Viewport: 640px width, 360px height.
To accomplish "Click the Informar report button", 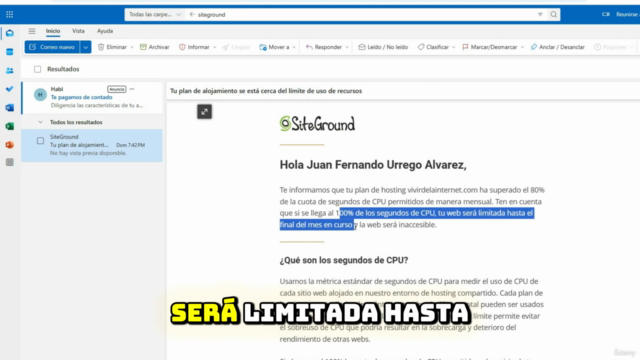I will point(194,47).
